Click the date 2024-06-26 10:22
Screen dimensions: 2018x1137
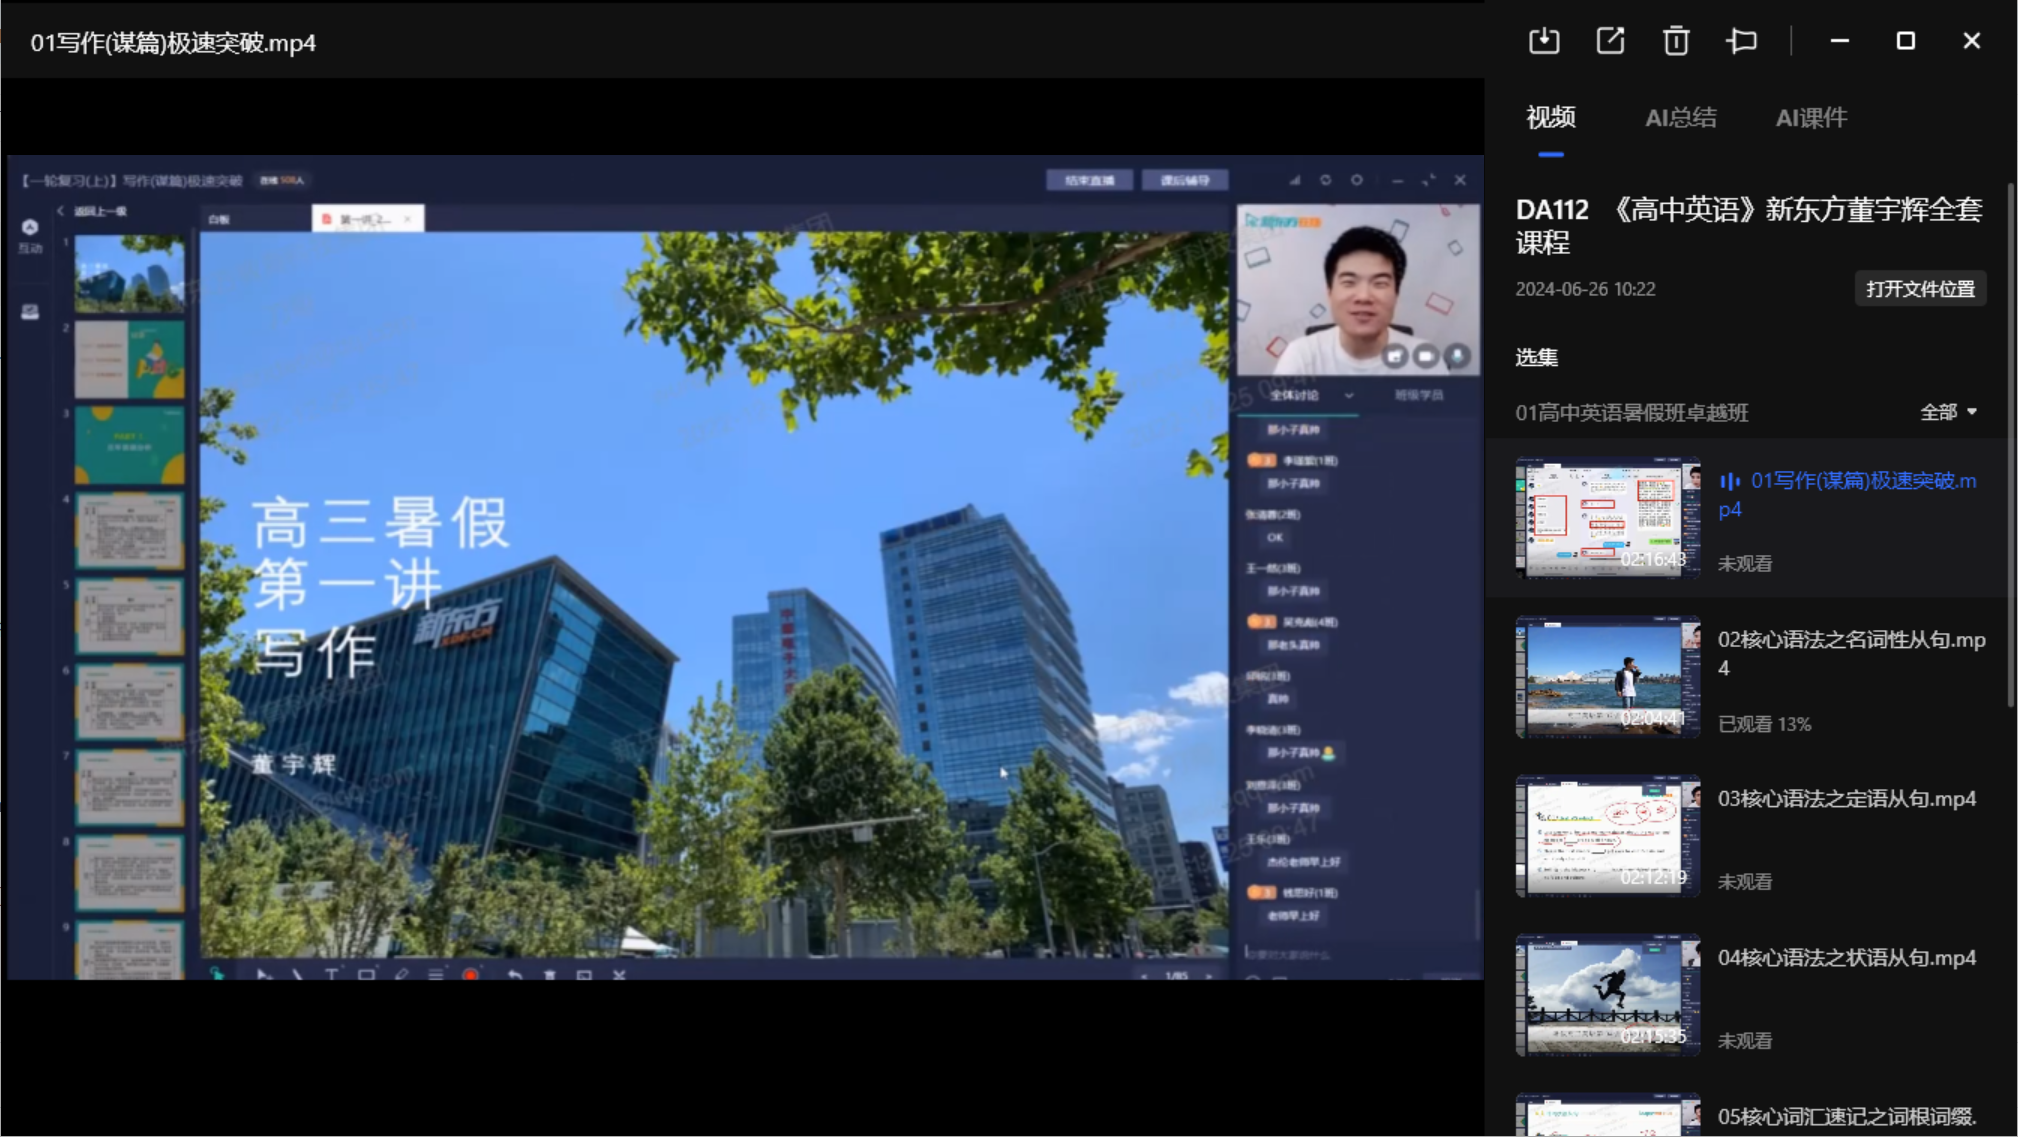click(1585, 289)
